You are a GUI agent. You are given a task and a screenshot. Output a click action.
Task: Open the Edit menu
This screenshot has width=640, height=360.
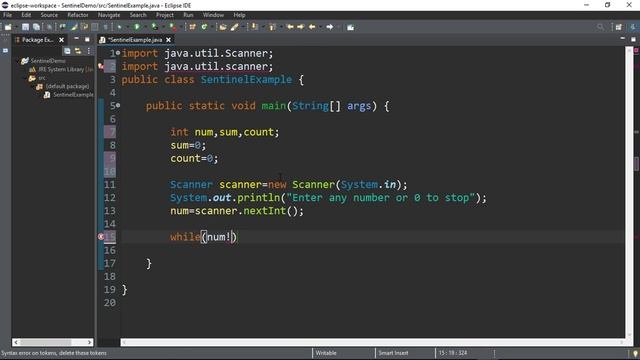tap(26, 15)
